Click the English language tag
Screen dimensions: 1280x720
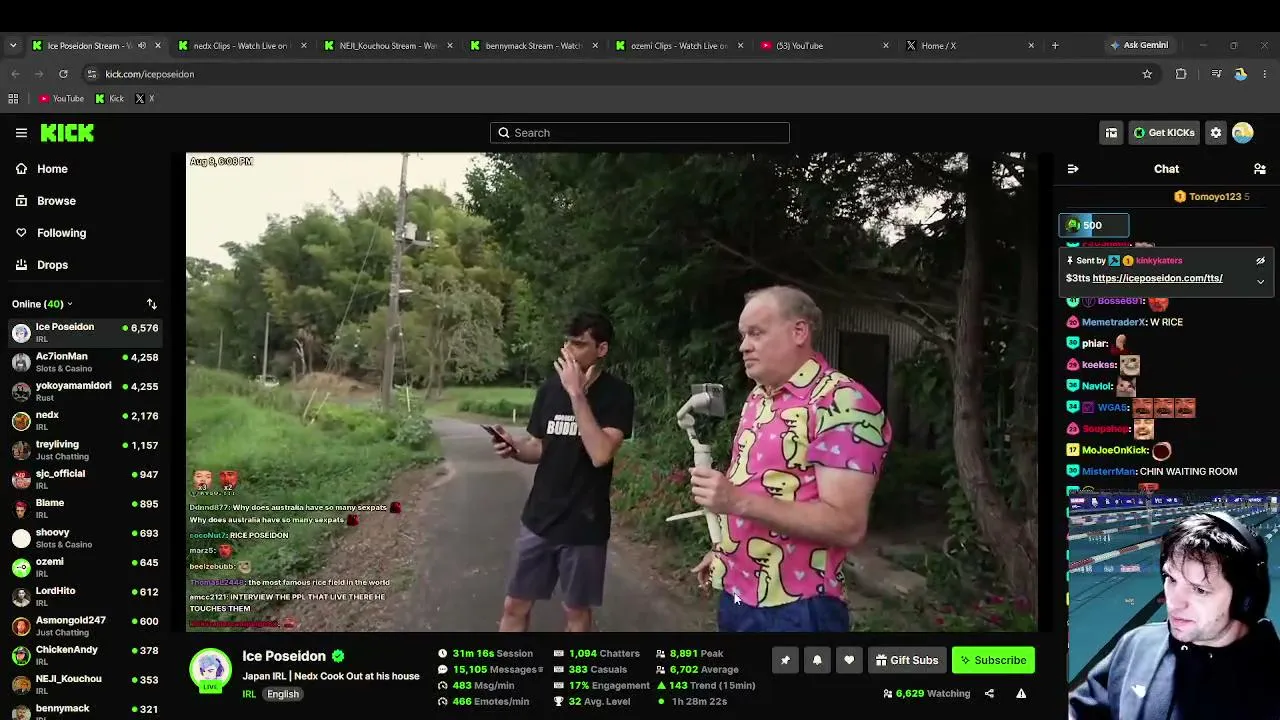(x=283, y=694)
